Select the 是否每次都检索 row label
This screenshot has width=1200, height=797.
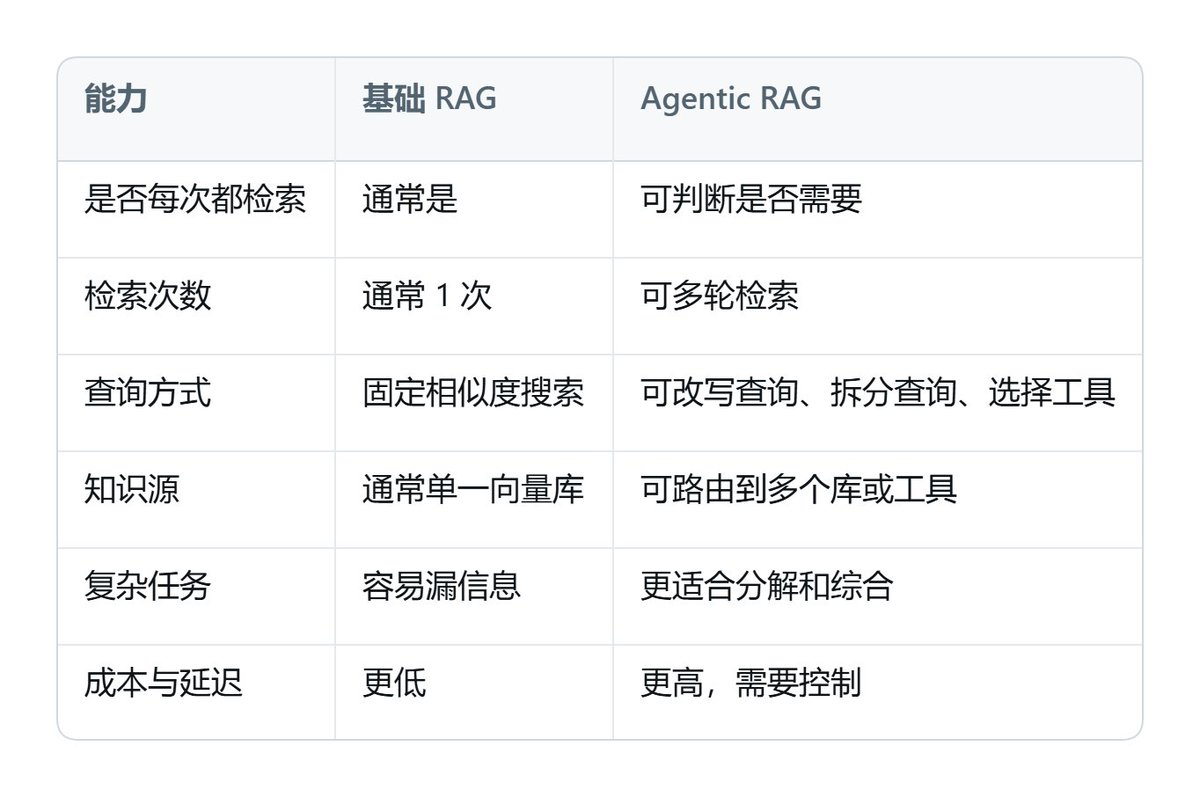pyautogui.click(x=196, y=199)
